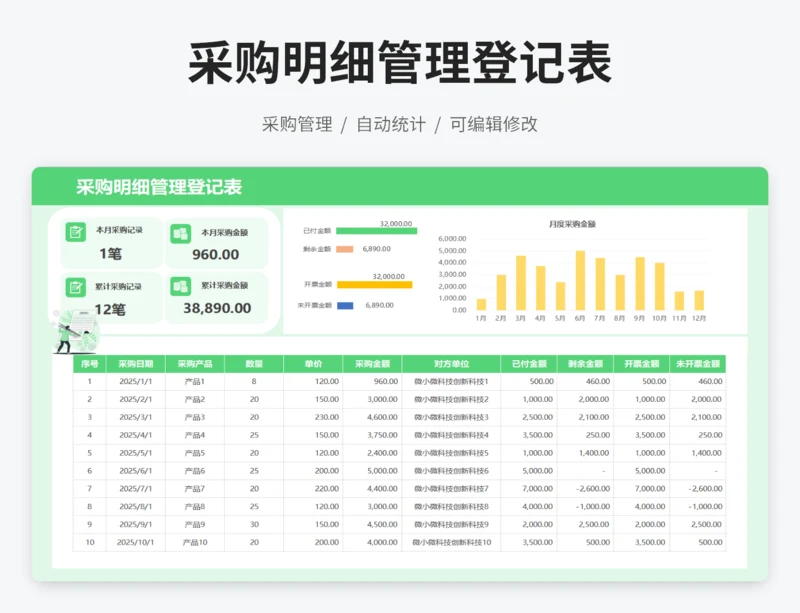This screenshot has width=800, height=613.
Task: Click the 6,890.00 value beside 剩余金额 bar
Action: coord(377,249)
